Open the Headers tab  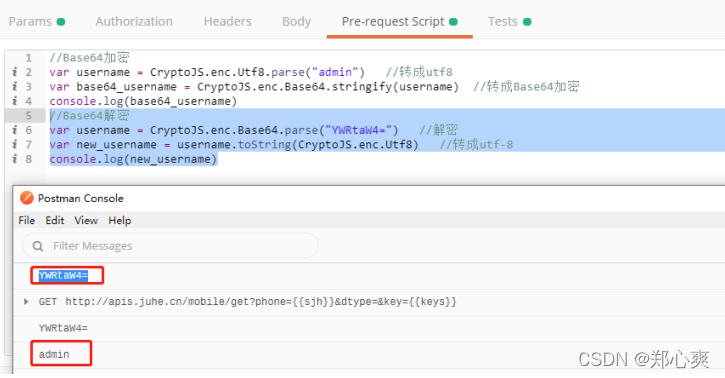pos(227,22)
